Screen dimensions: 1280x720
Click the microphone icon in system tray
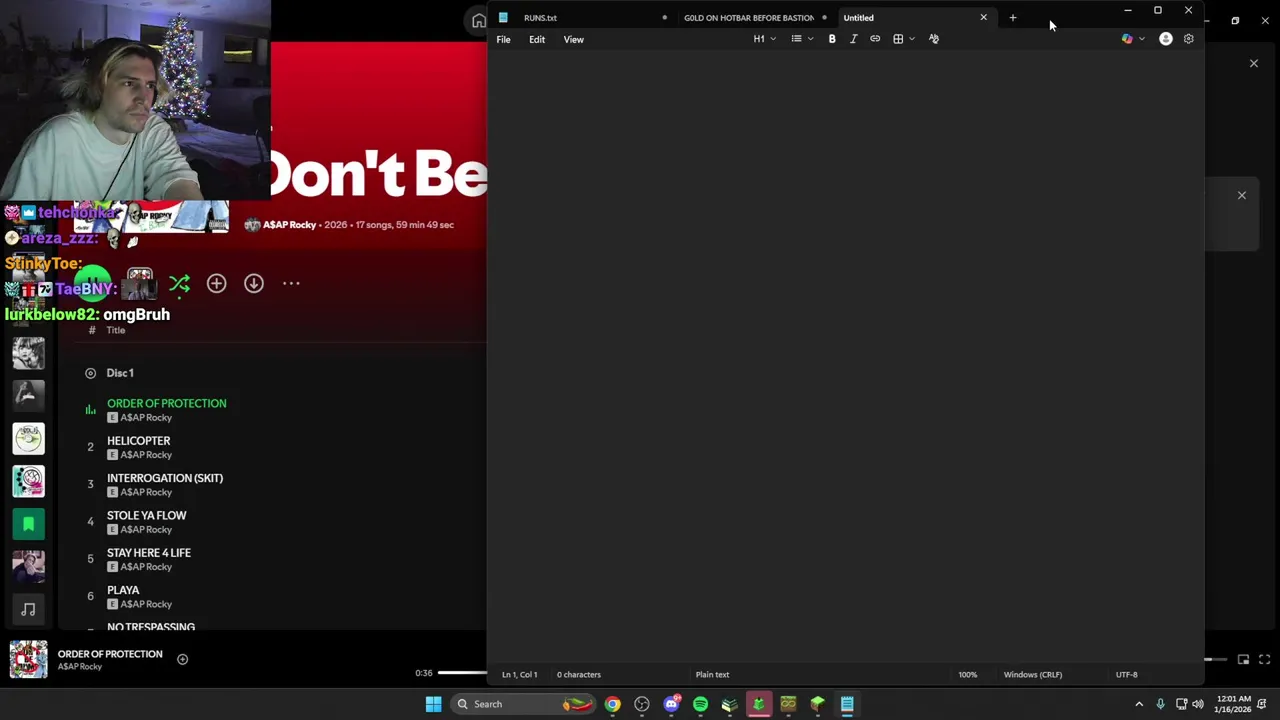(1160, 704)
